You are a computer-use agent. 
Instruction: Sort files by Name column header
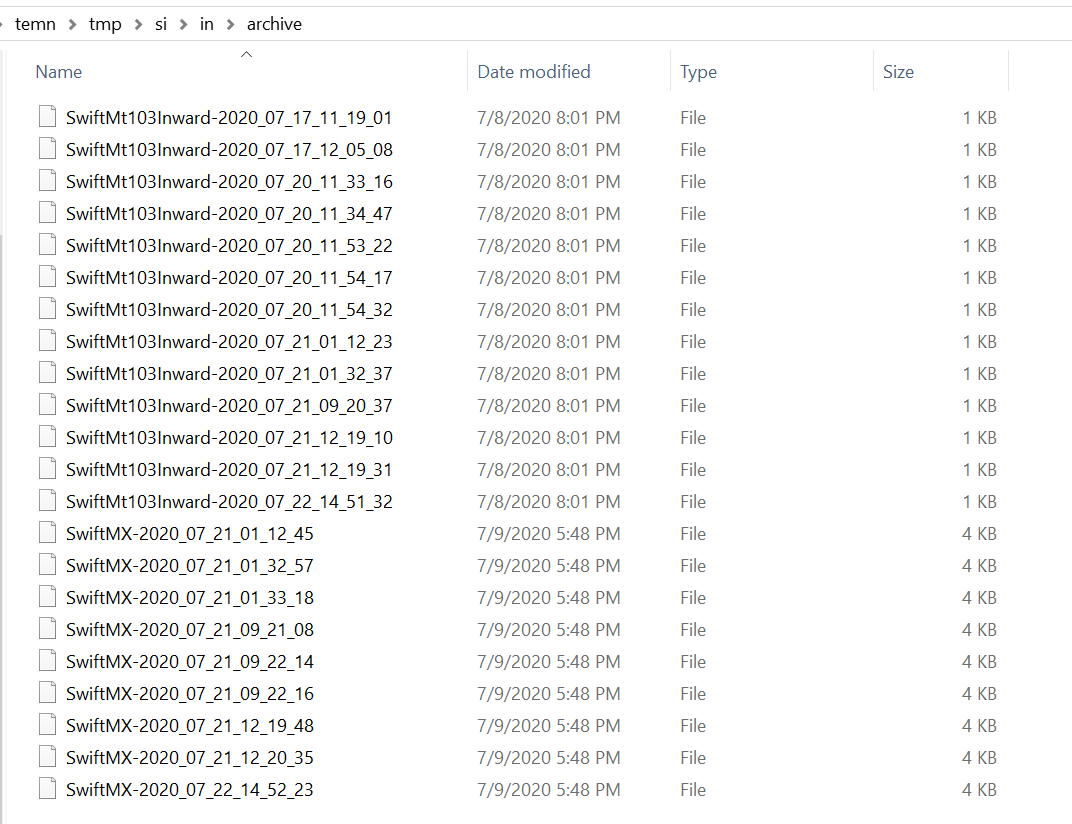59,72
